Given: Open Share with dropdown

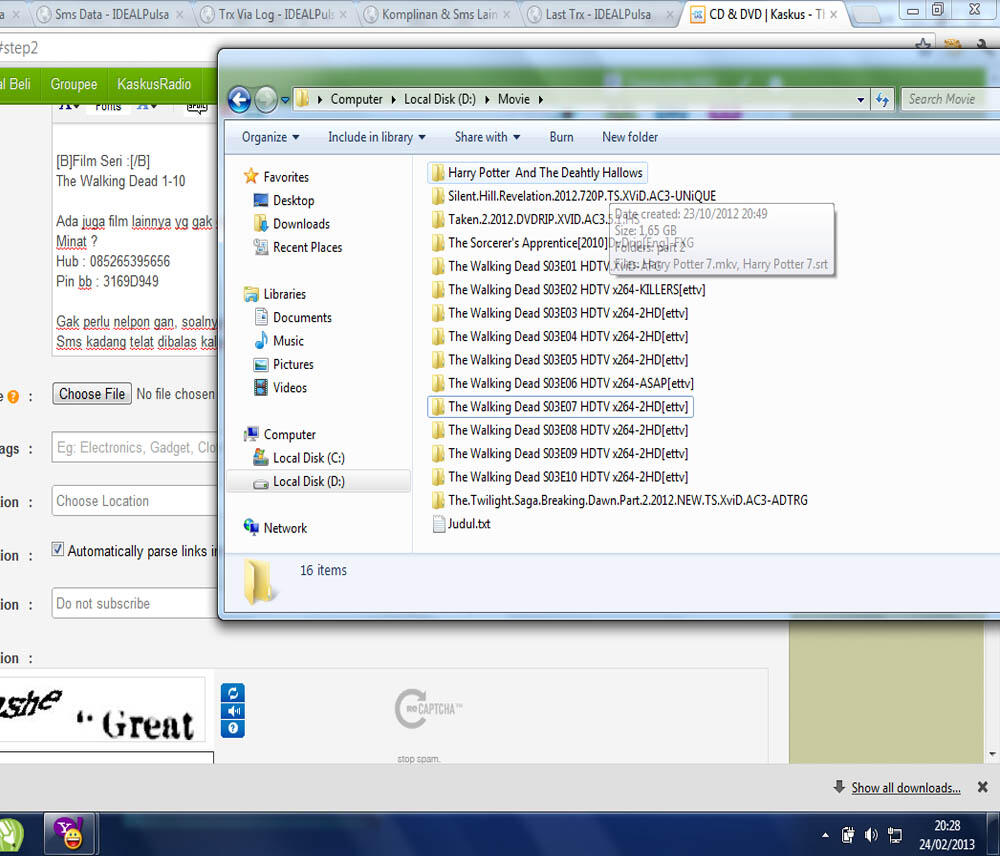Looking at the screenshot, I should point(487,137).
